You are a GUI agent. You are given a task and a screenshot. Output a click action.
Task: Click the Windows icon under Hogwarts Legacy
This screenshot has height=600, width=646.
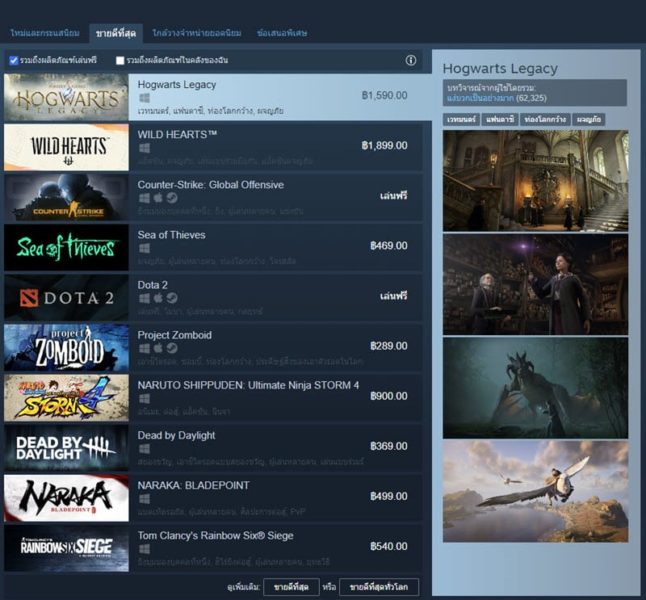click(144, 98)
